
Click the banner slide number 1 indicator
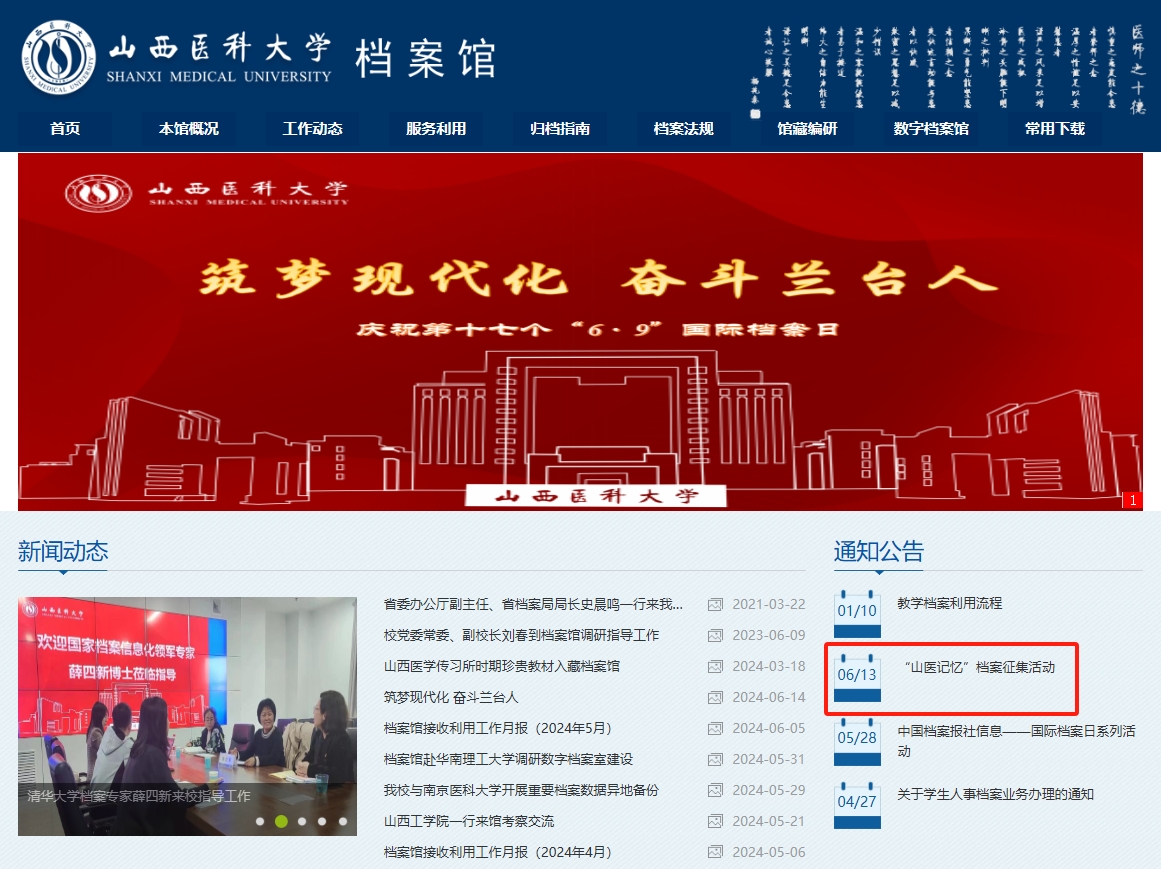click(x=1132, y=500)
